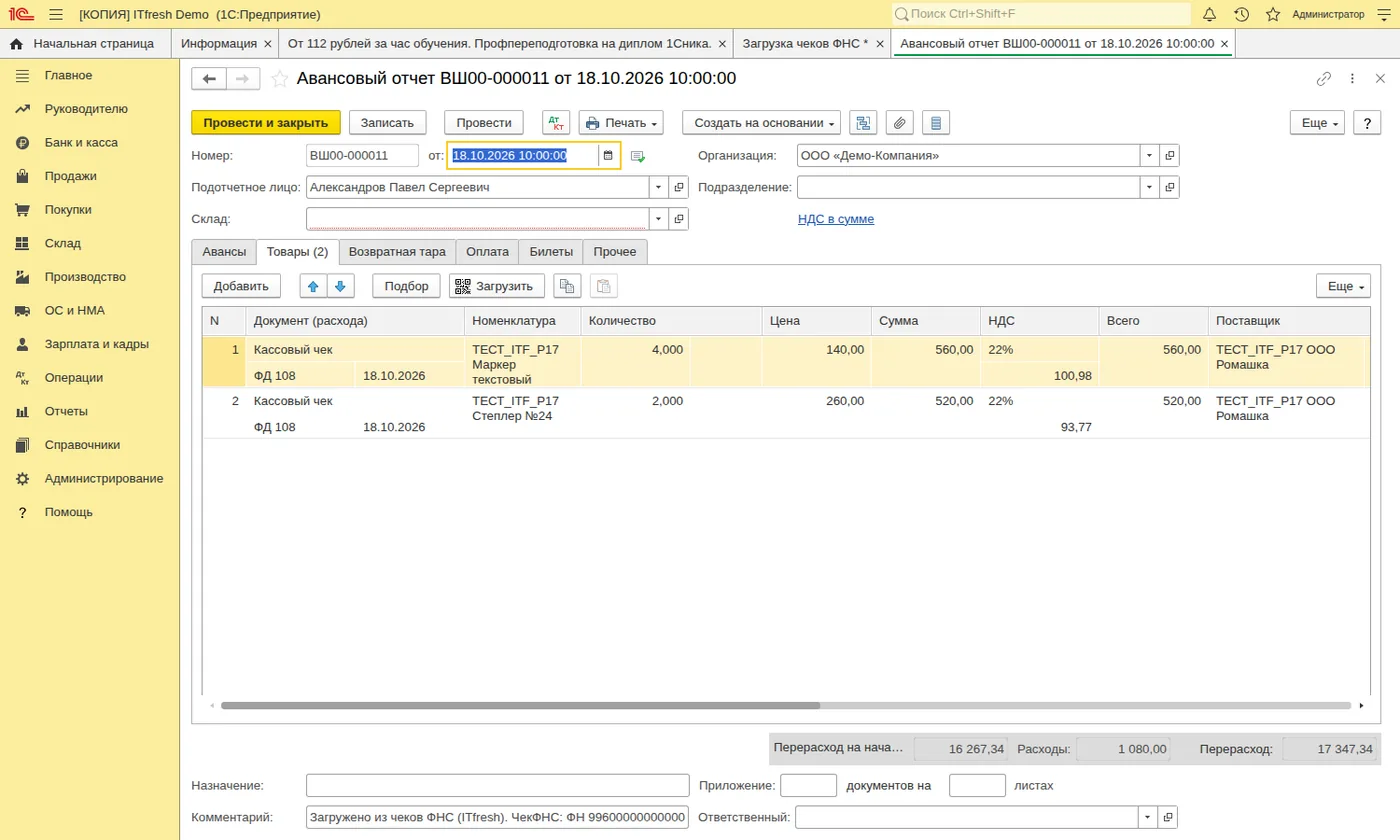Get link to document icon
1400x840 pixels.
1323,78
